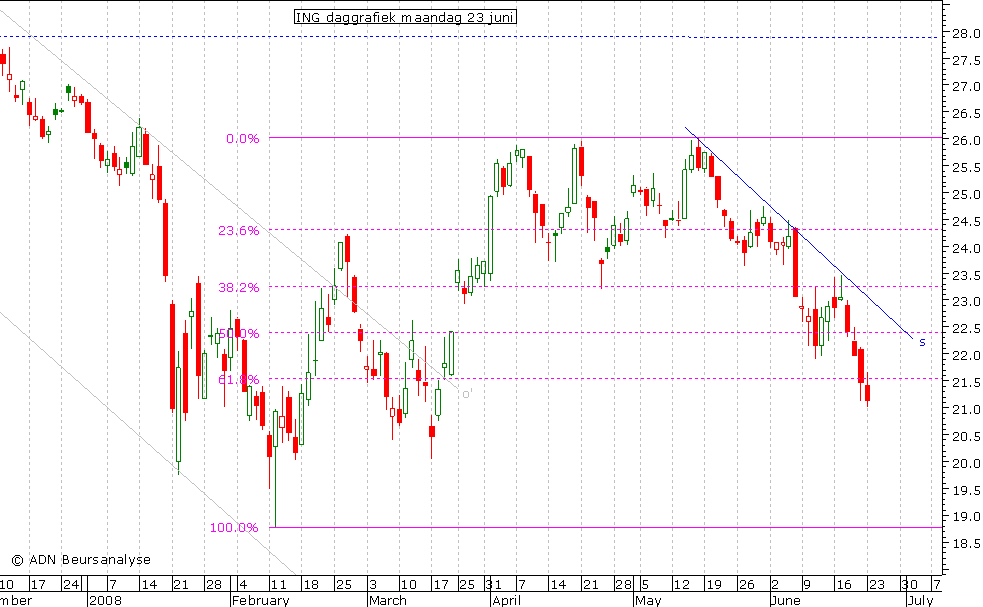Screen dimensions: 983x607
Task: Select the '25.5' price axis value
Action: coord(966,167)
